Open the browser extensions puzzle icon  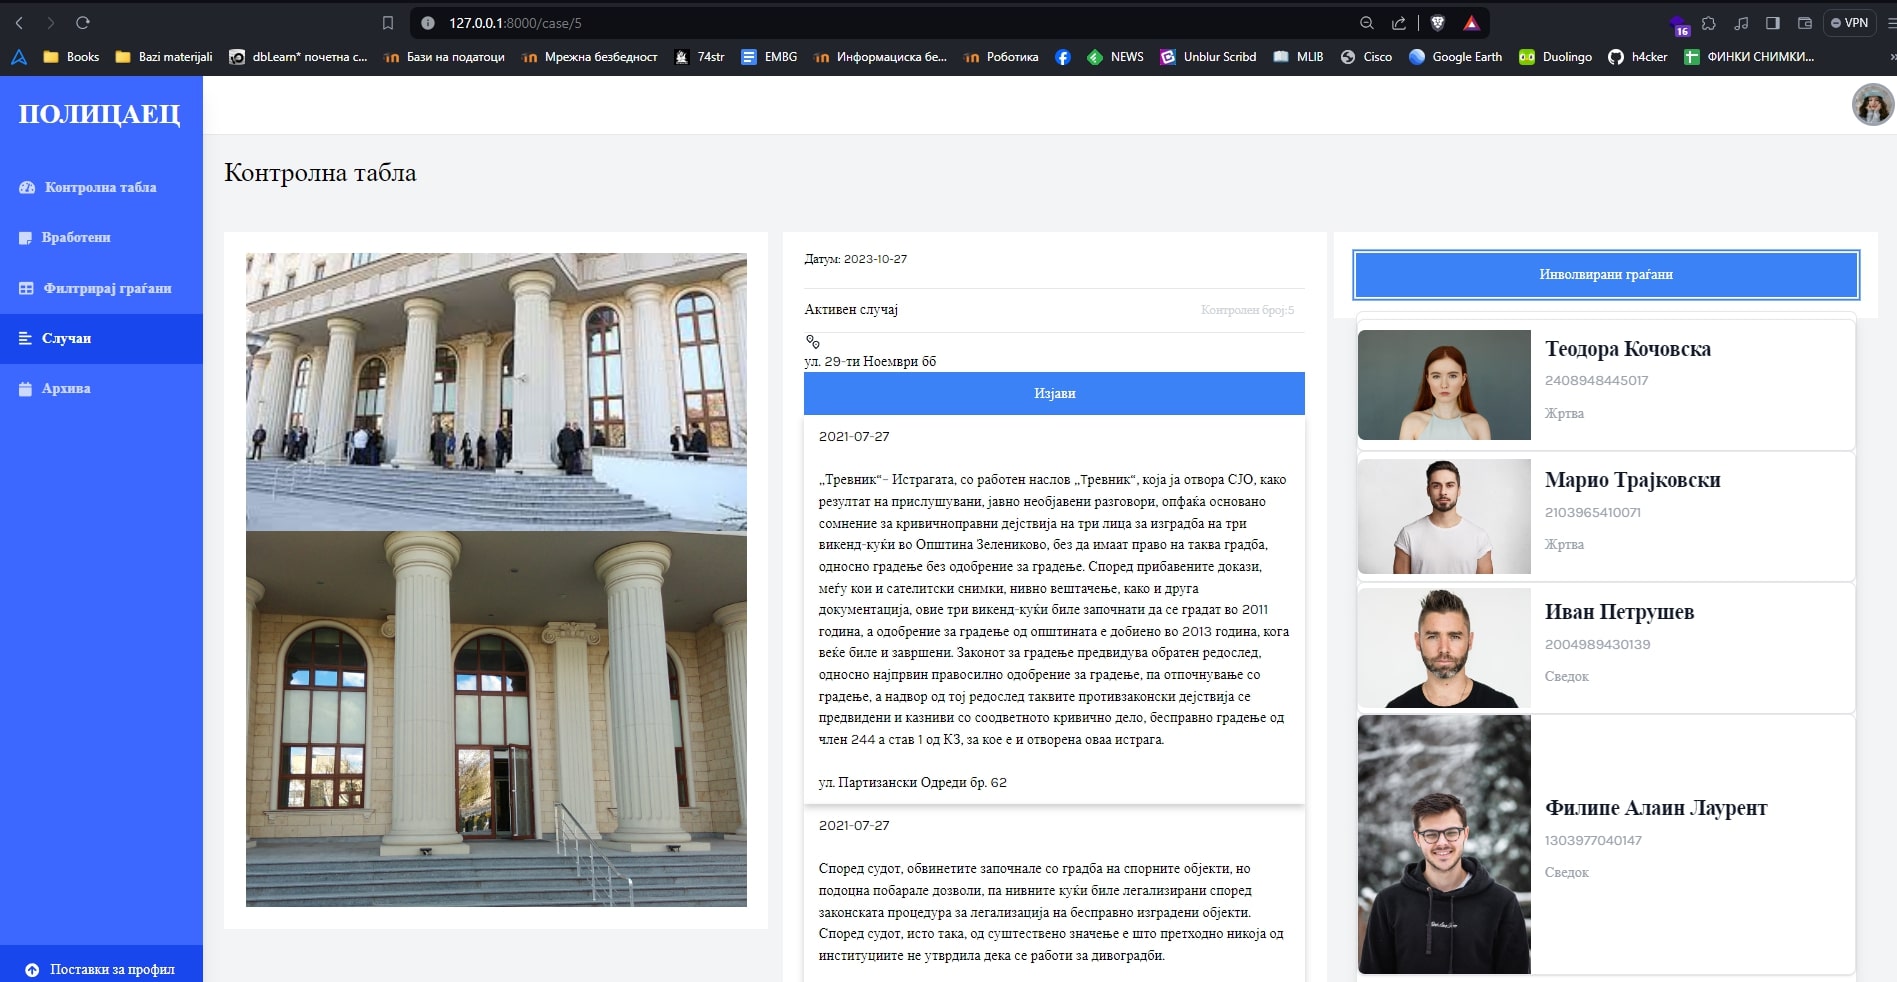(1709, 23)
